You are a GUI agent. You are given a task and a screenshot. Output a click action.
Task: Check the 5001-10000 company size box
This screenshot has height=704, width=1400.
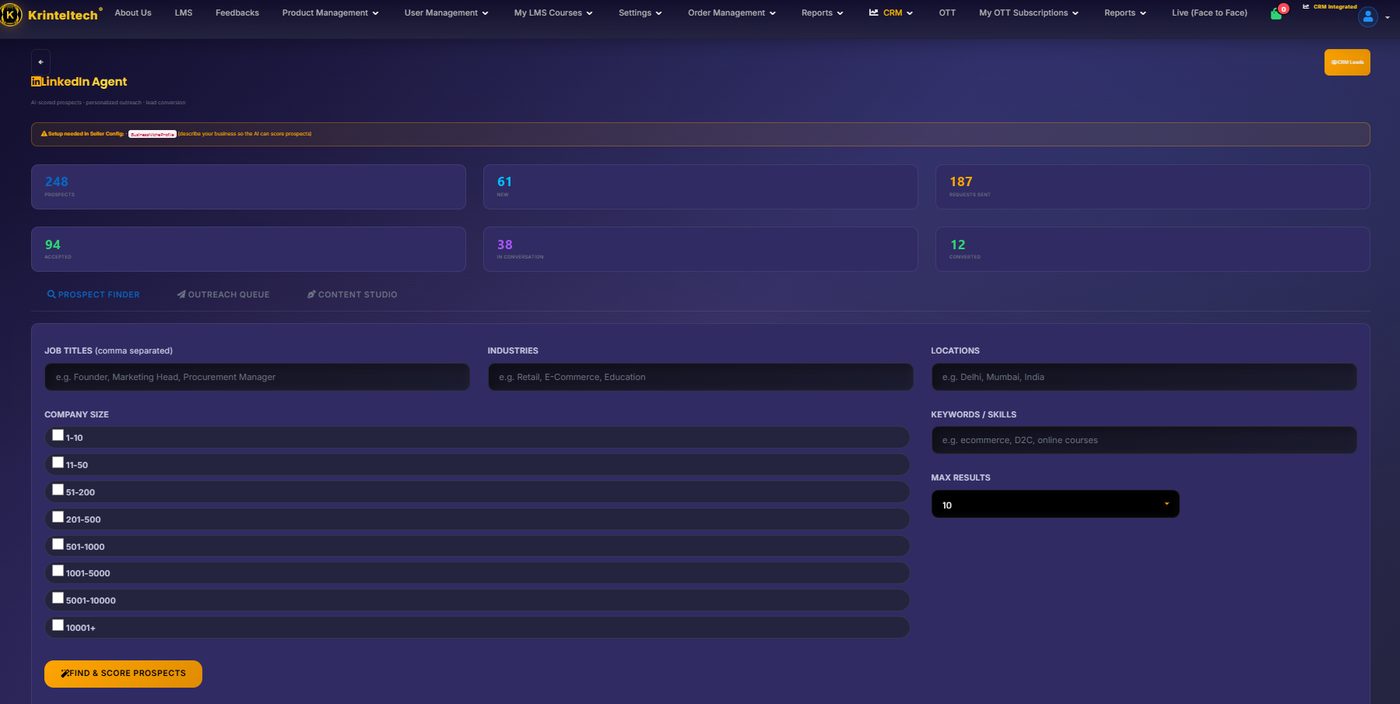tap(58, 597)
